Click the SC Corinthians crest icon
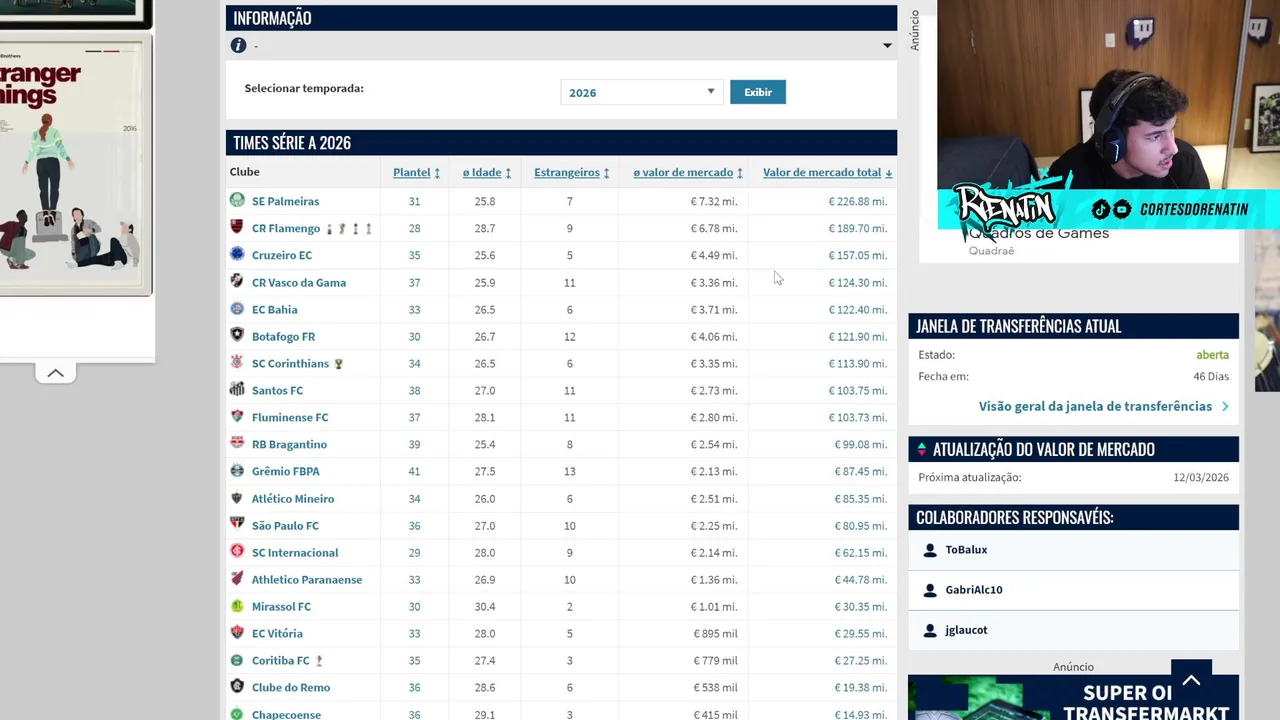This screenshot has width=1280, height=720. point(237,362)
